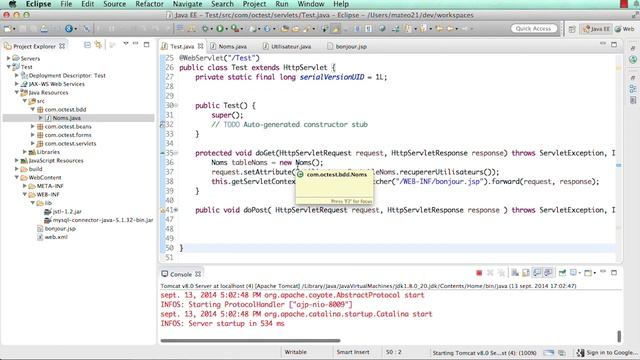
Task: Open the Open Console dropdown arrow
Action: (x=595, y=273)
